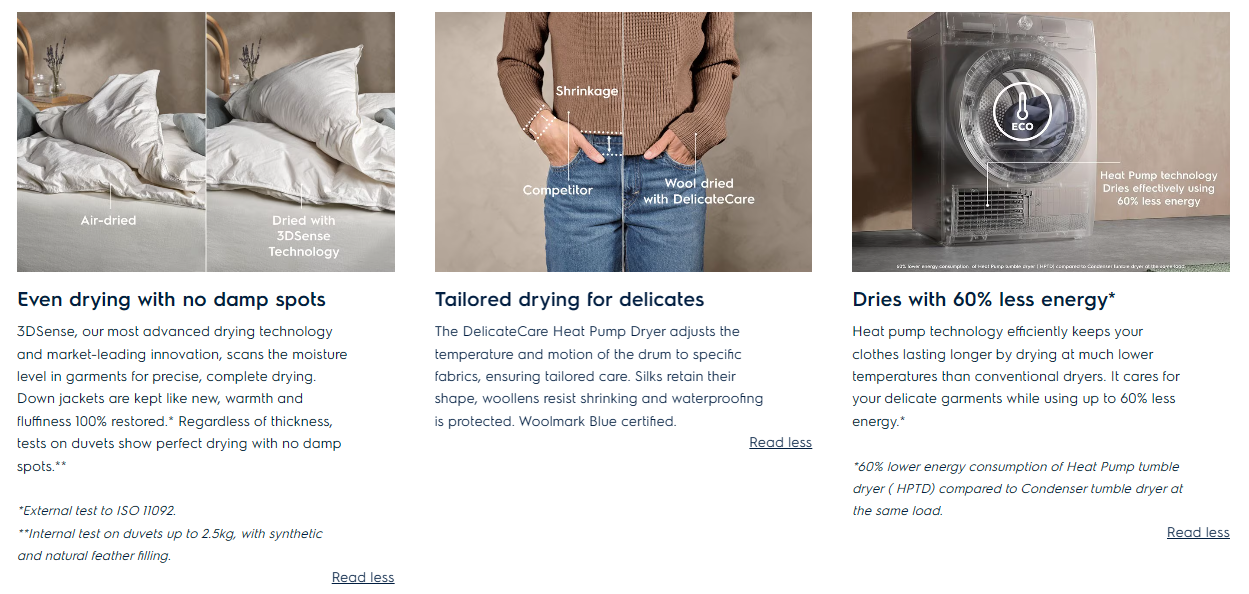This screenshot has height=594, width=1249.
Task: Click the 'Air-dried' label on pillow image
Action: pyautogui.click(x=108, y=220)
